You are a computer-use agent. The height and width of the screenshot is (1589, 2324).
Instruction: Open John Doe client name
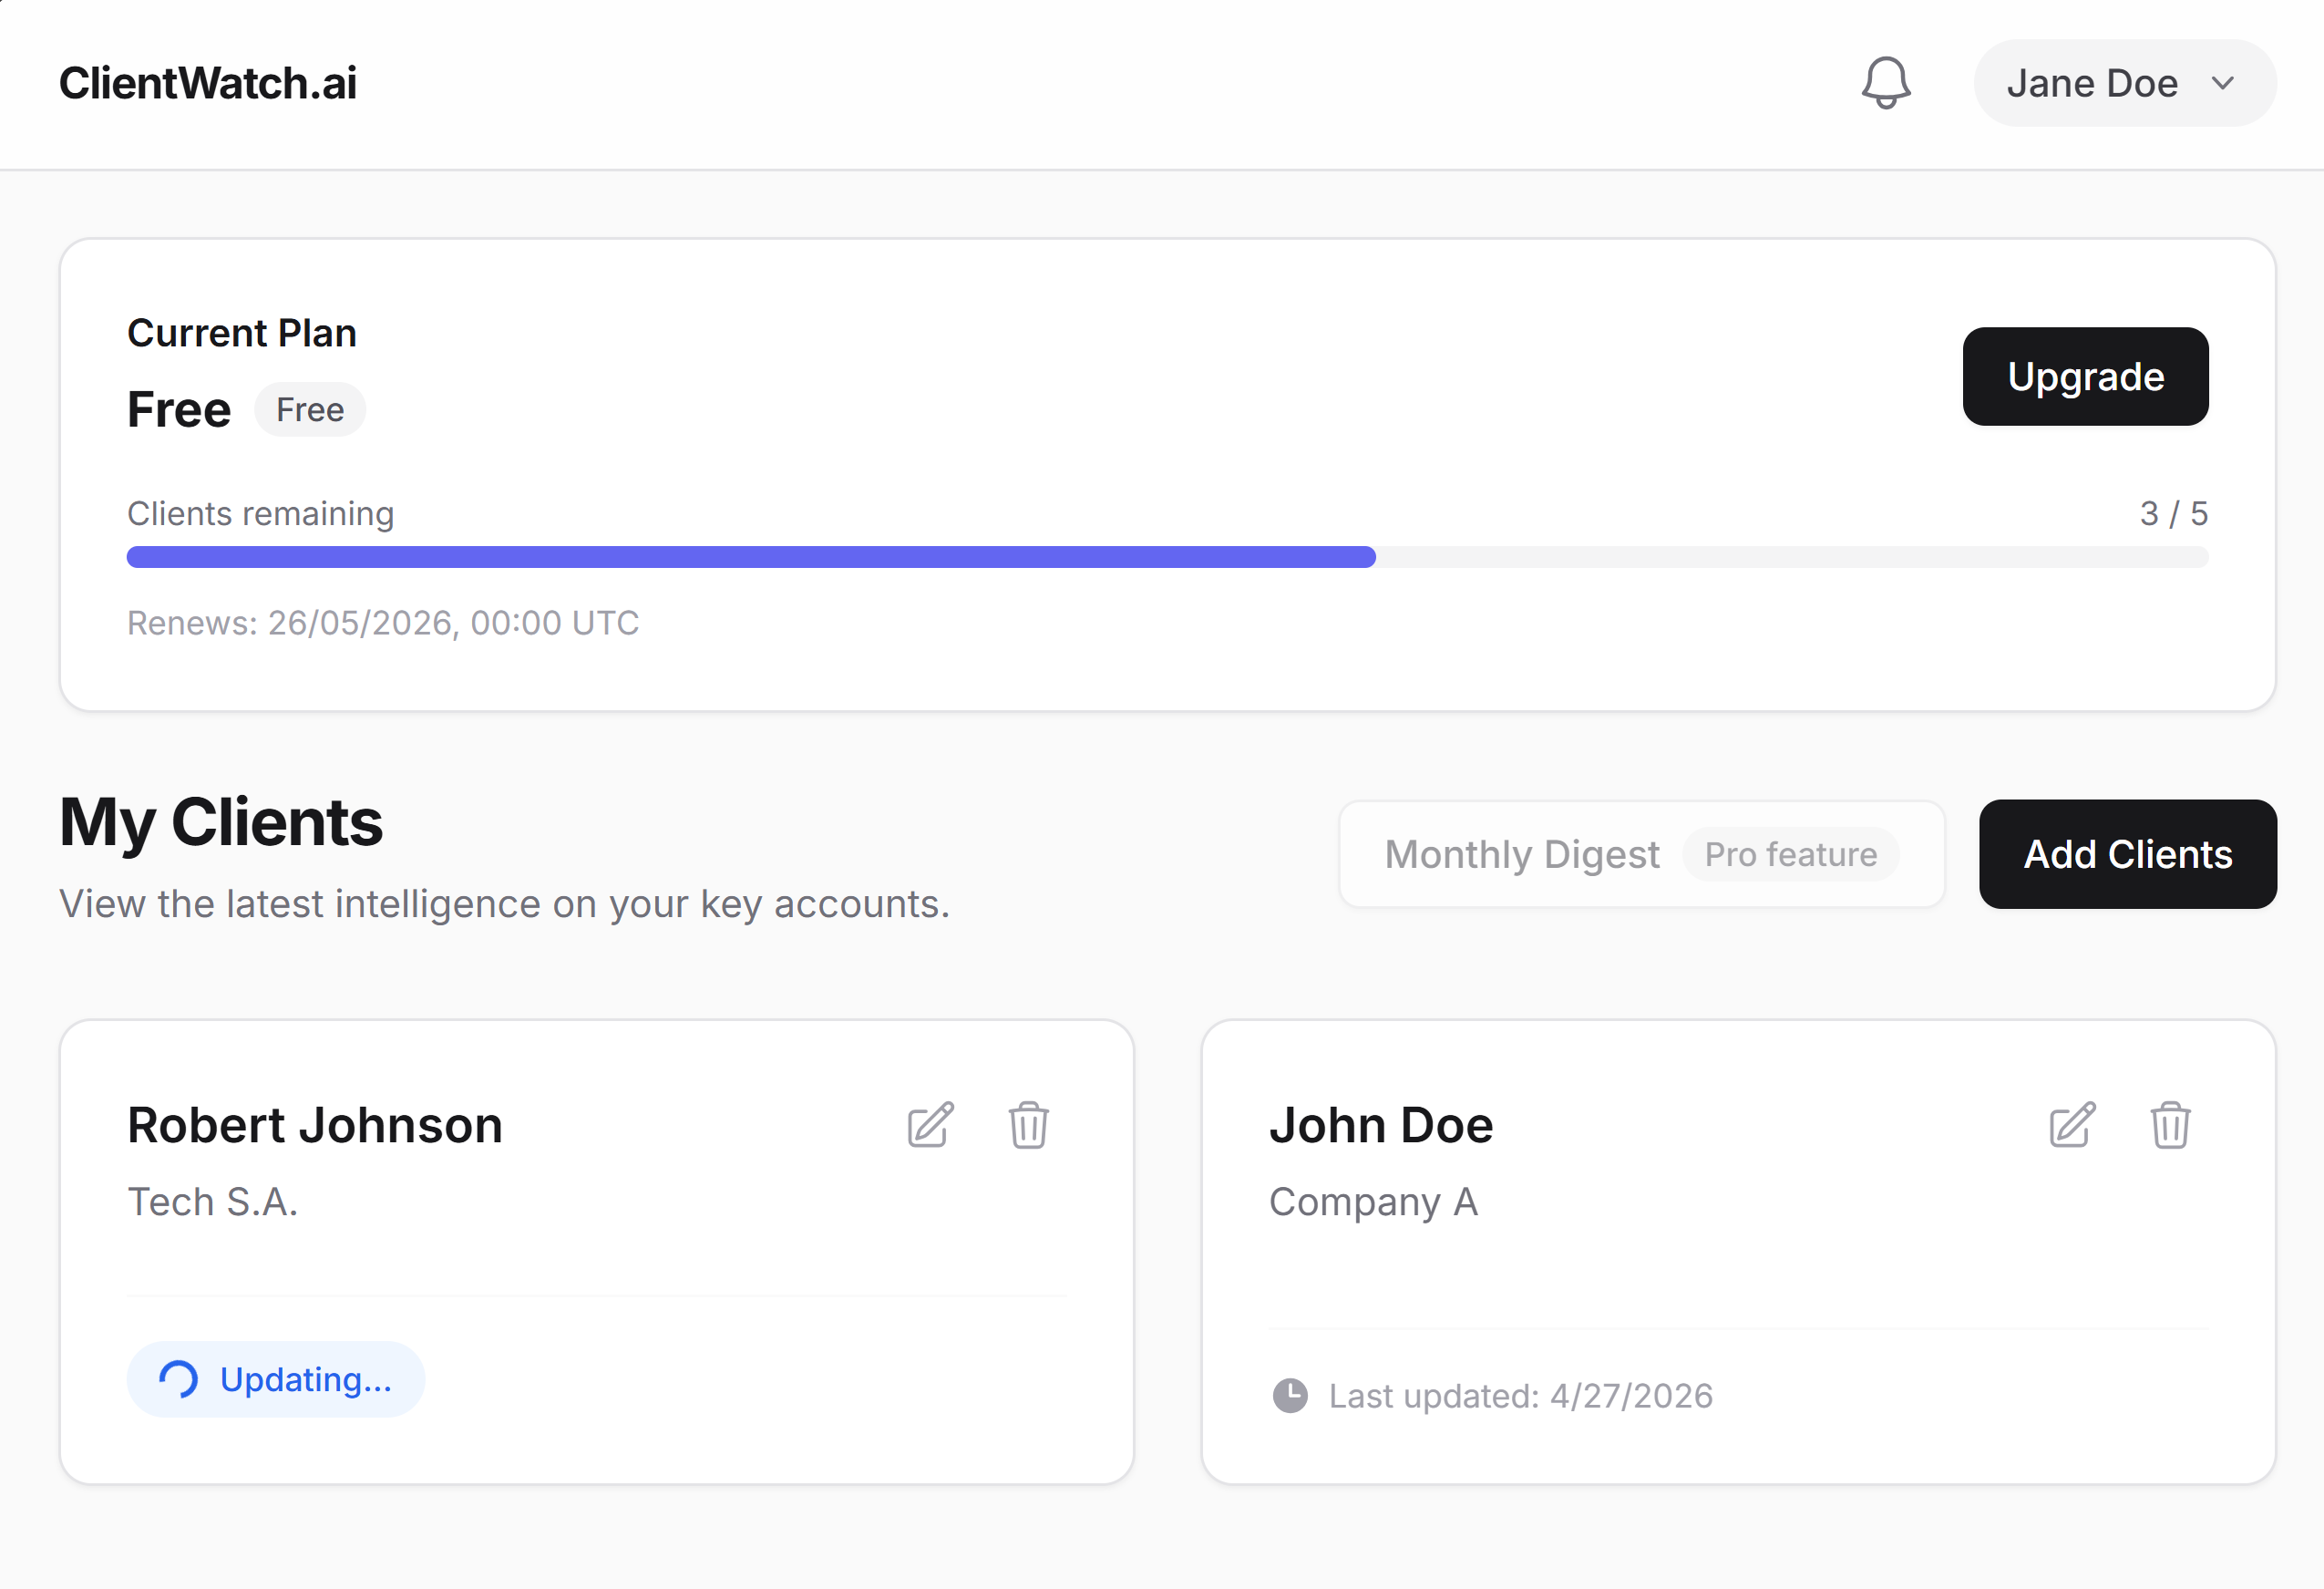(x=1381, y=1125)
